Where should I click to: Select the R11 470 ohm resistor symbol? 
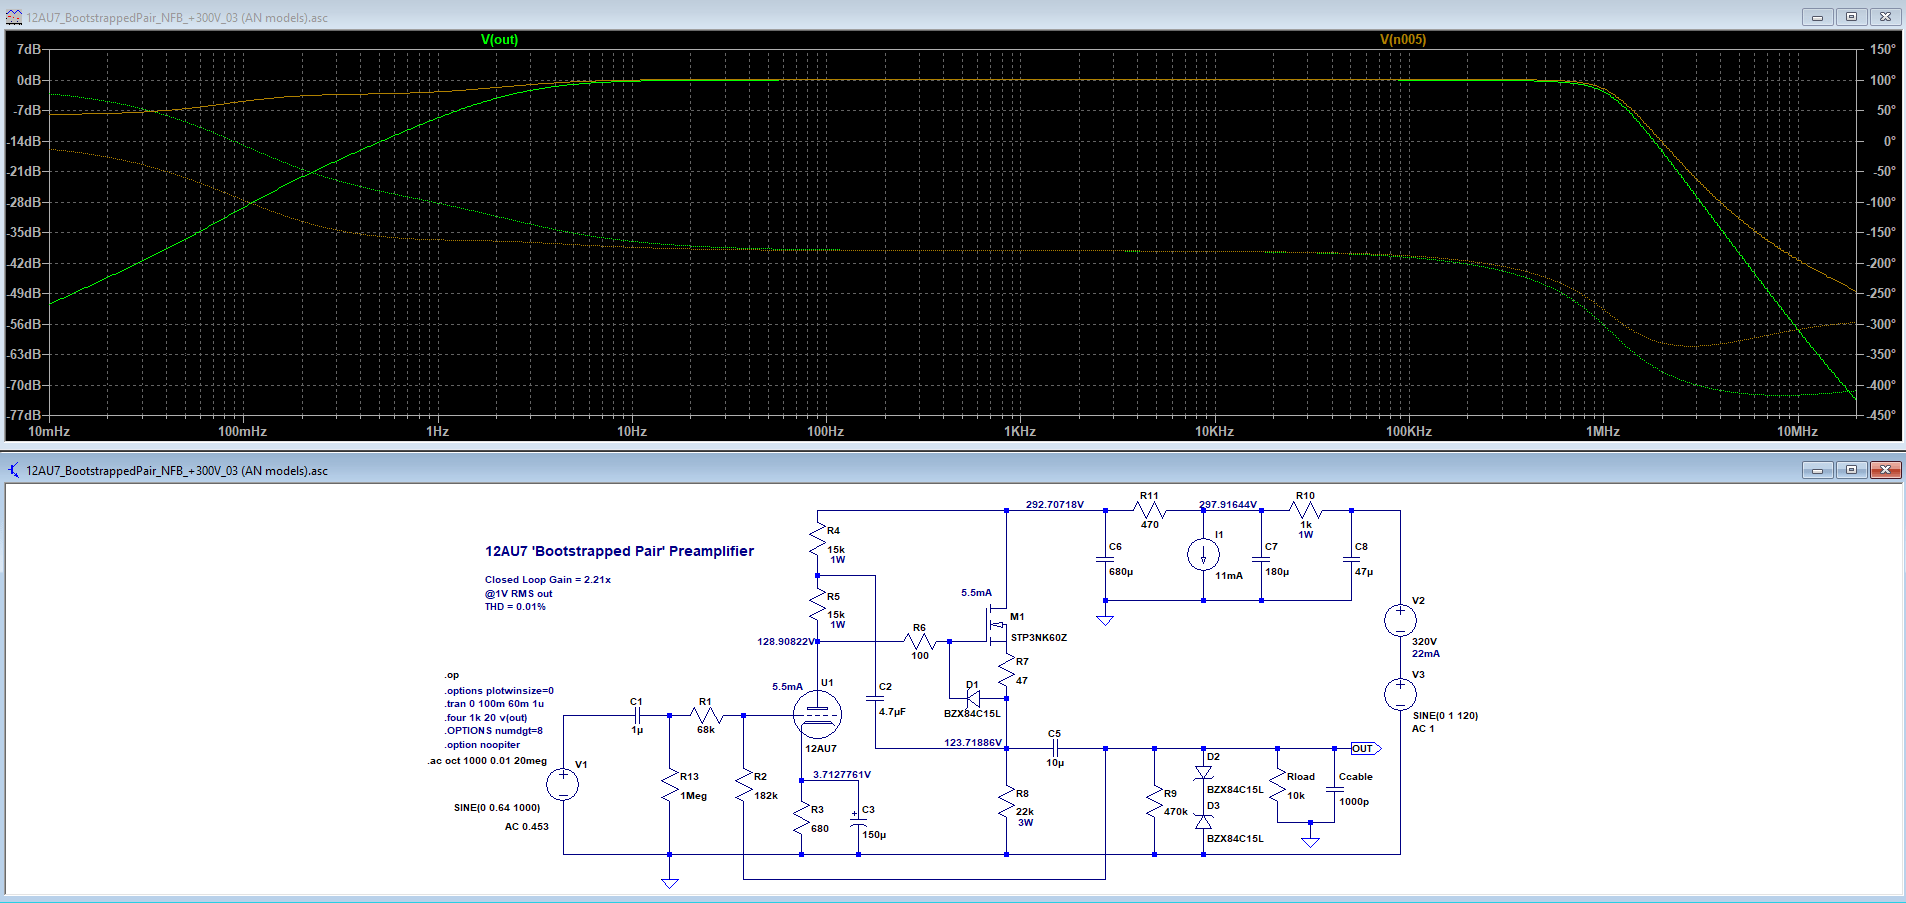click(1150, 510)
